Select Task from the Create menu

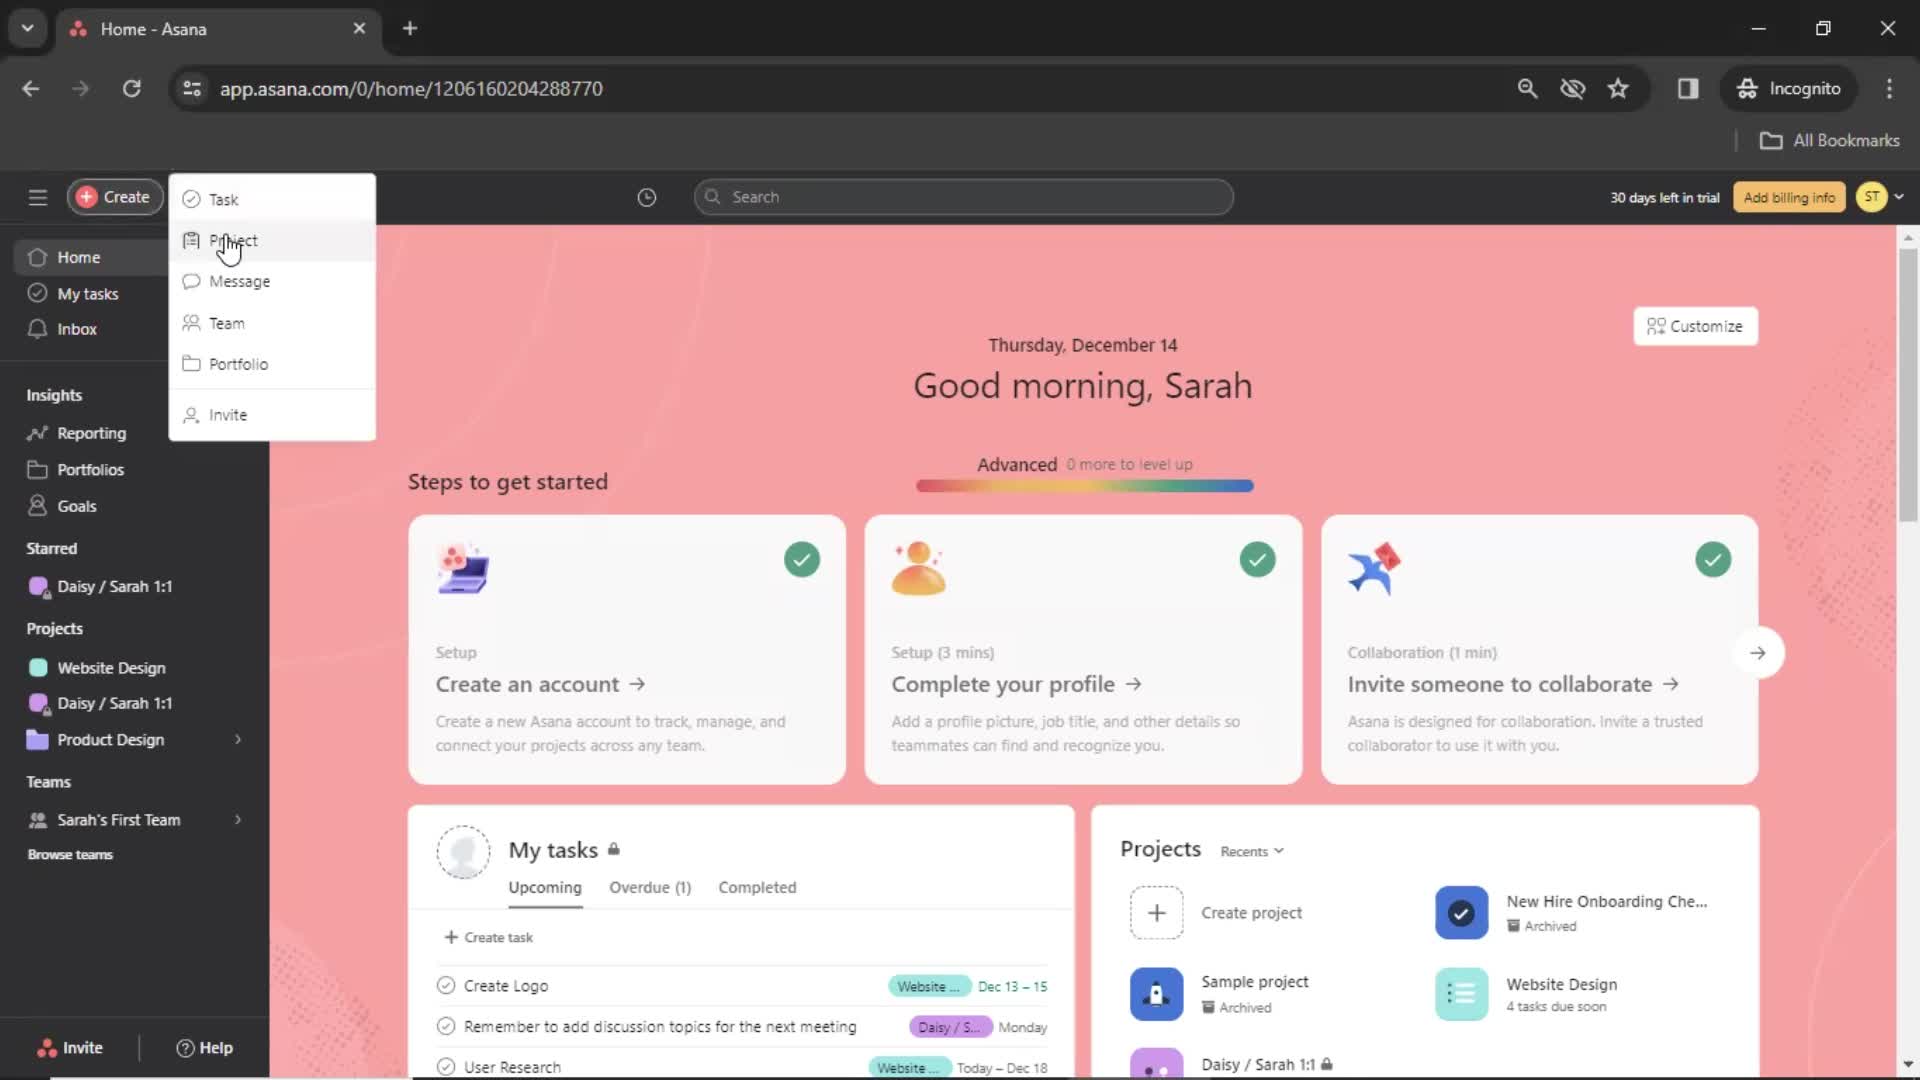tap(272, 199)
